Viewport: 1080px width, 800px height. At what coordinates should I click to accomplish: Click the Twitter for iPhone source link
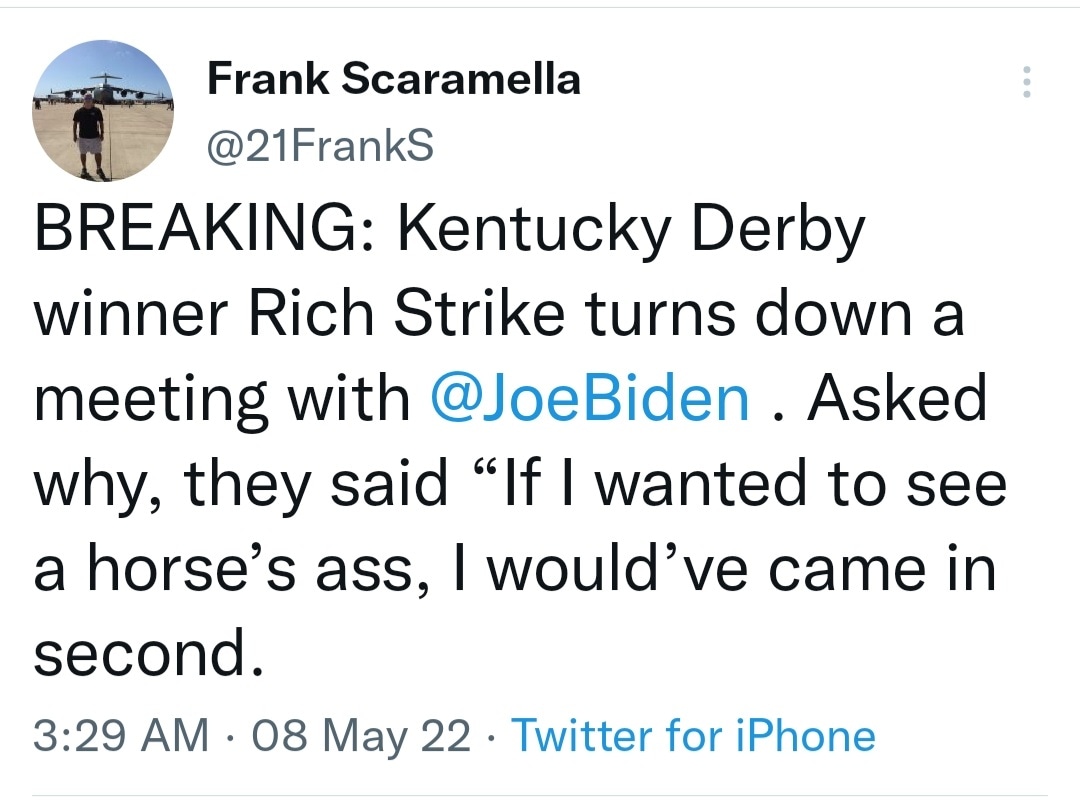(693, 736)
